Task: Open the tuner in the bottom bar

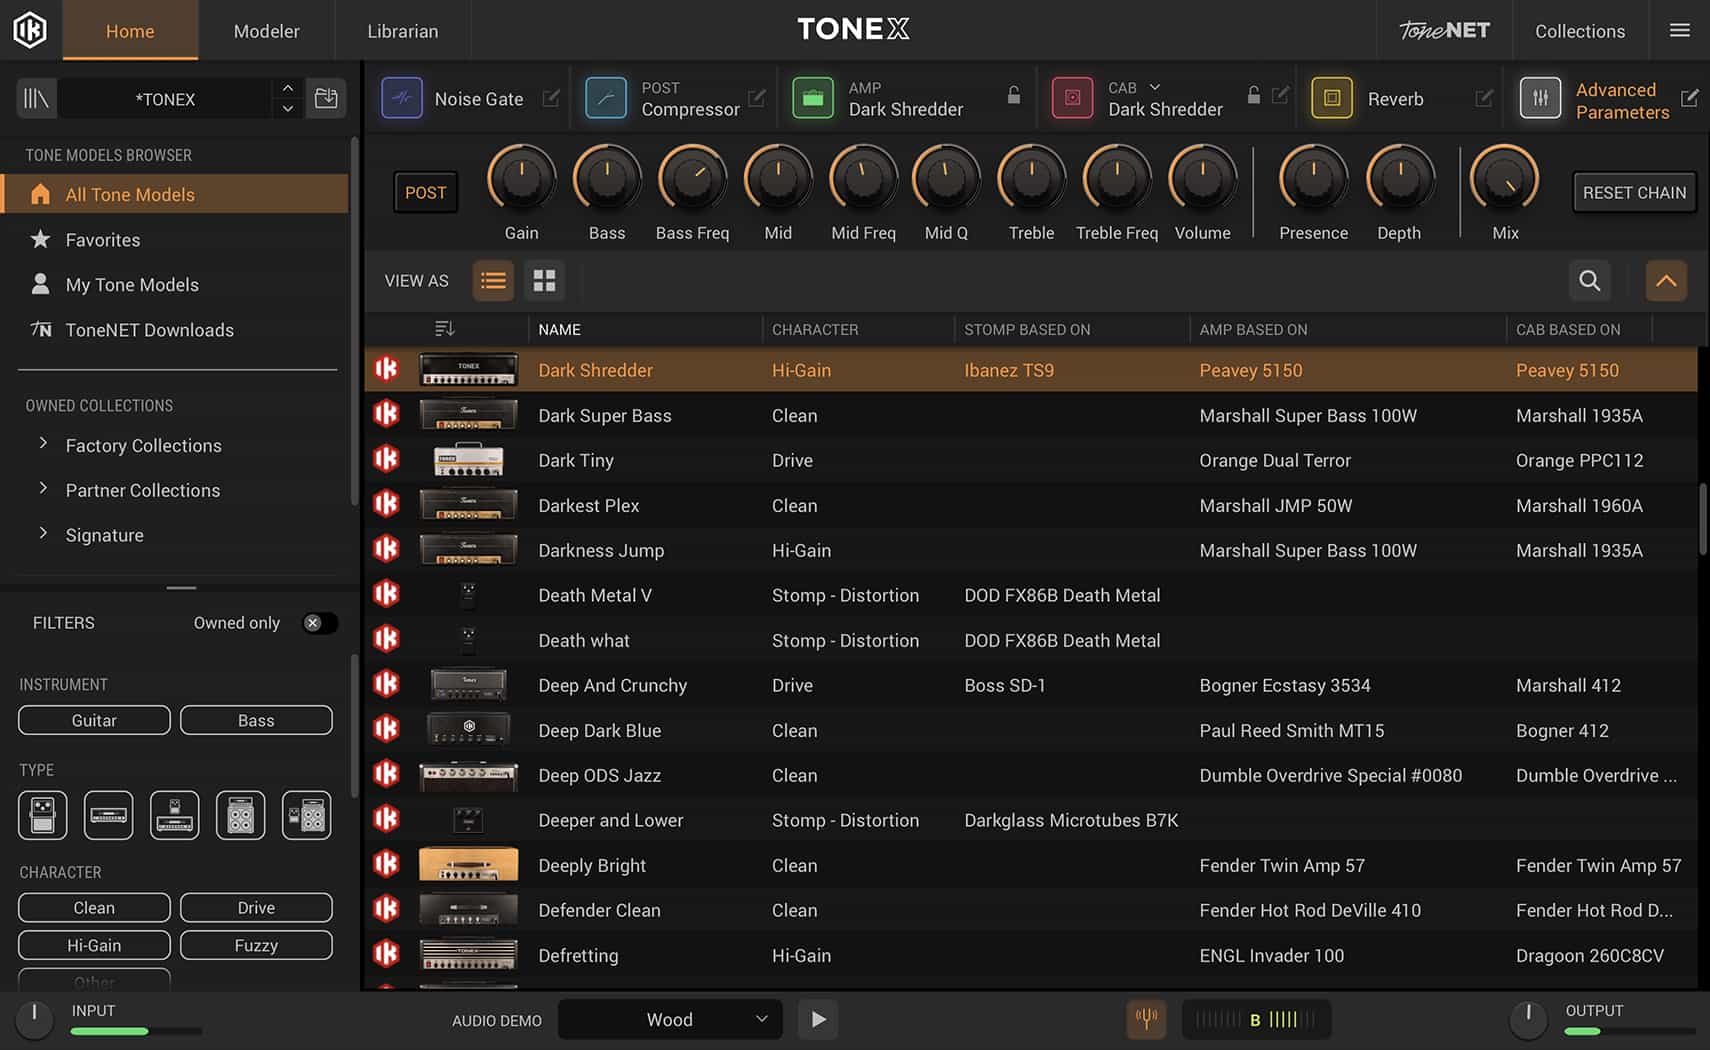Action: (x=1146, y=1019)
